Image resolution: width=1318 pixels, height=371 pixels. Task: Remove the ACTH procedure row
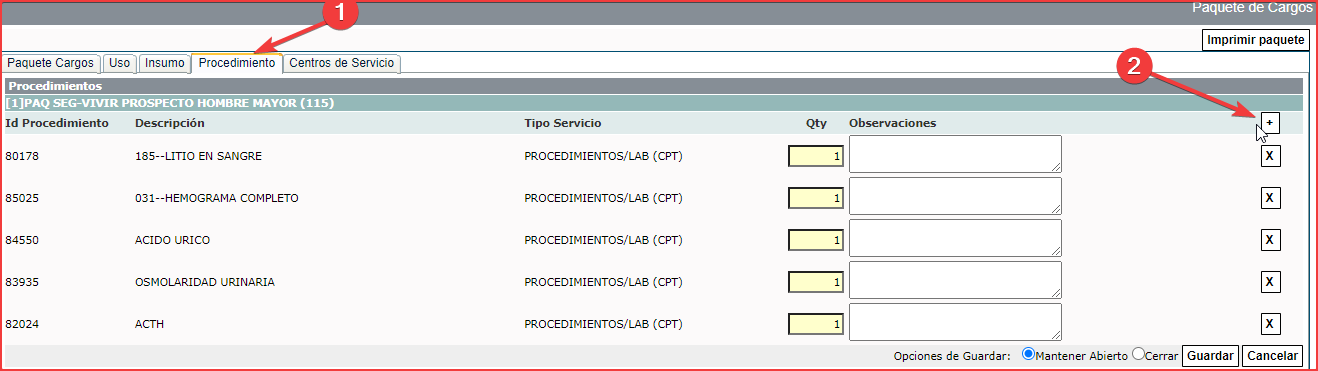tap(1269, 324)
